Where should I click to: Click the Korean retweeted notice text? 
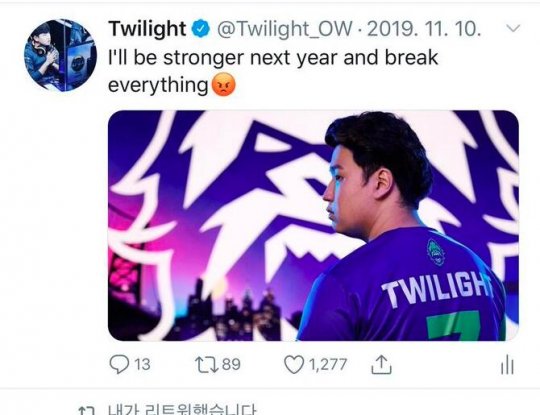tap(182, 410)
